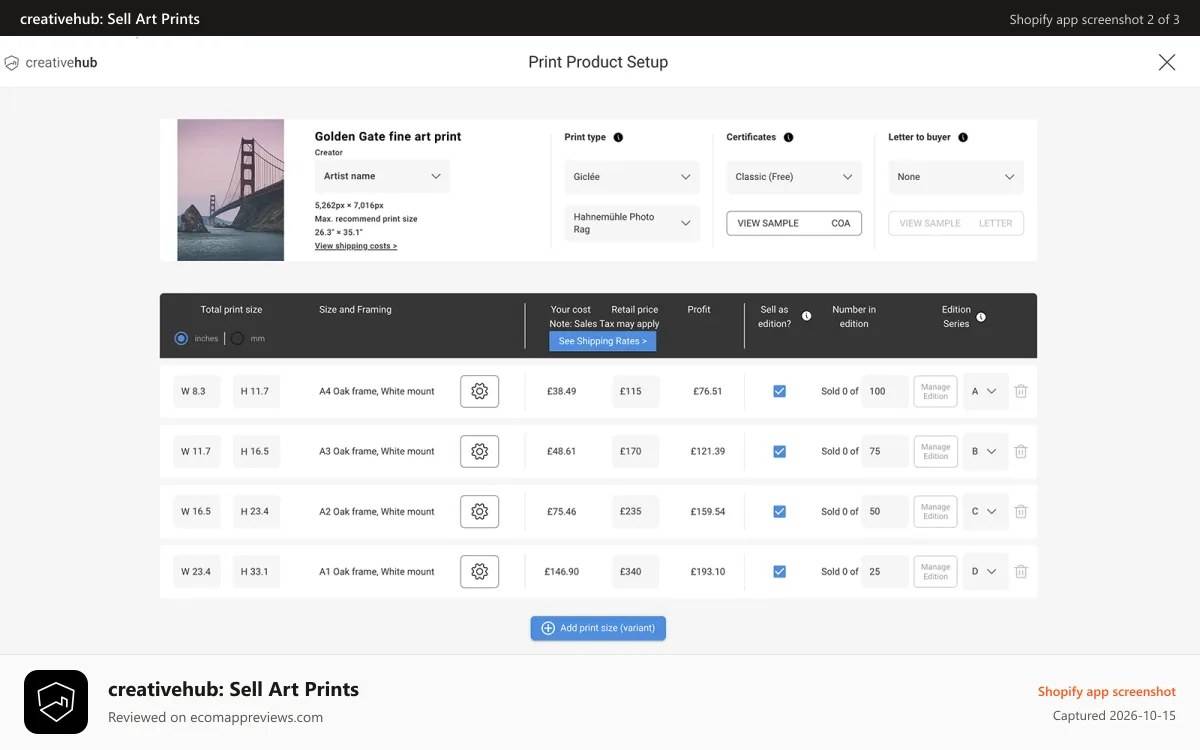Click Manage Edition for the 25 edition row

[x=935, y=571]
